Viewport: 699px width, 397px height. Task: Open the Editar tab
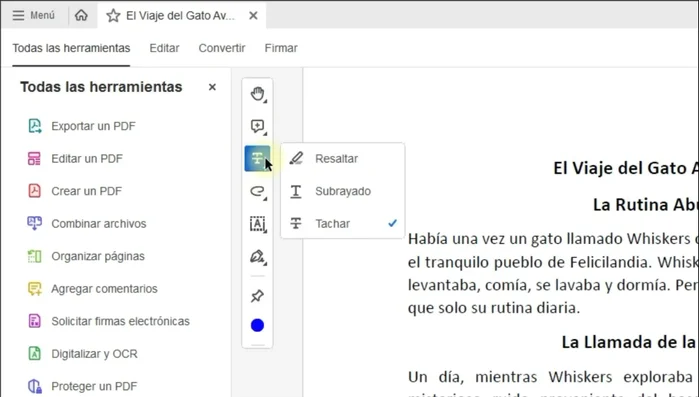point(164,48)
